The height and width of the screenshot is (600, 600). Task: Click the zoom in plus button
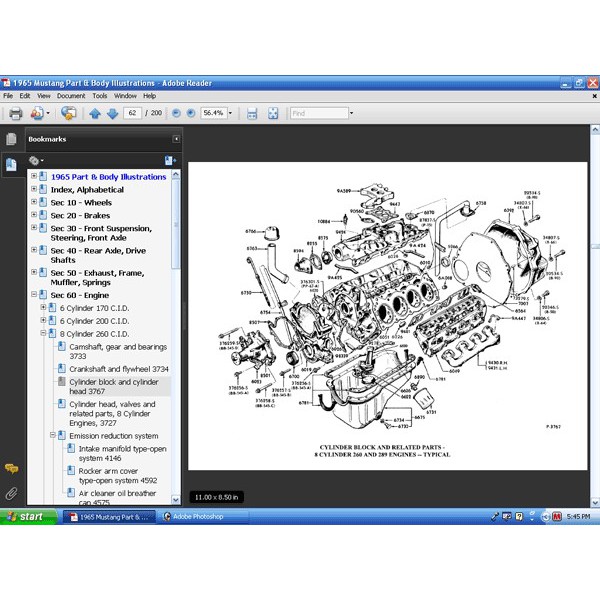click(x=191, y=113)
